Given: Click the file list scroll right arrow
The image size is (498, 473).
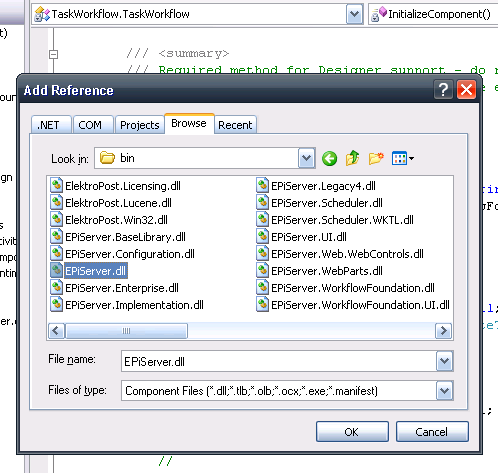Looking at the screenshot, I should 443,331.
